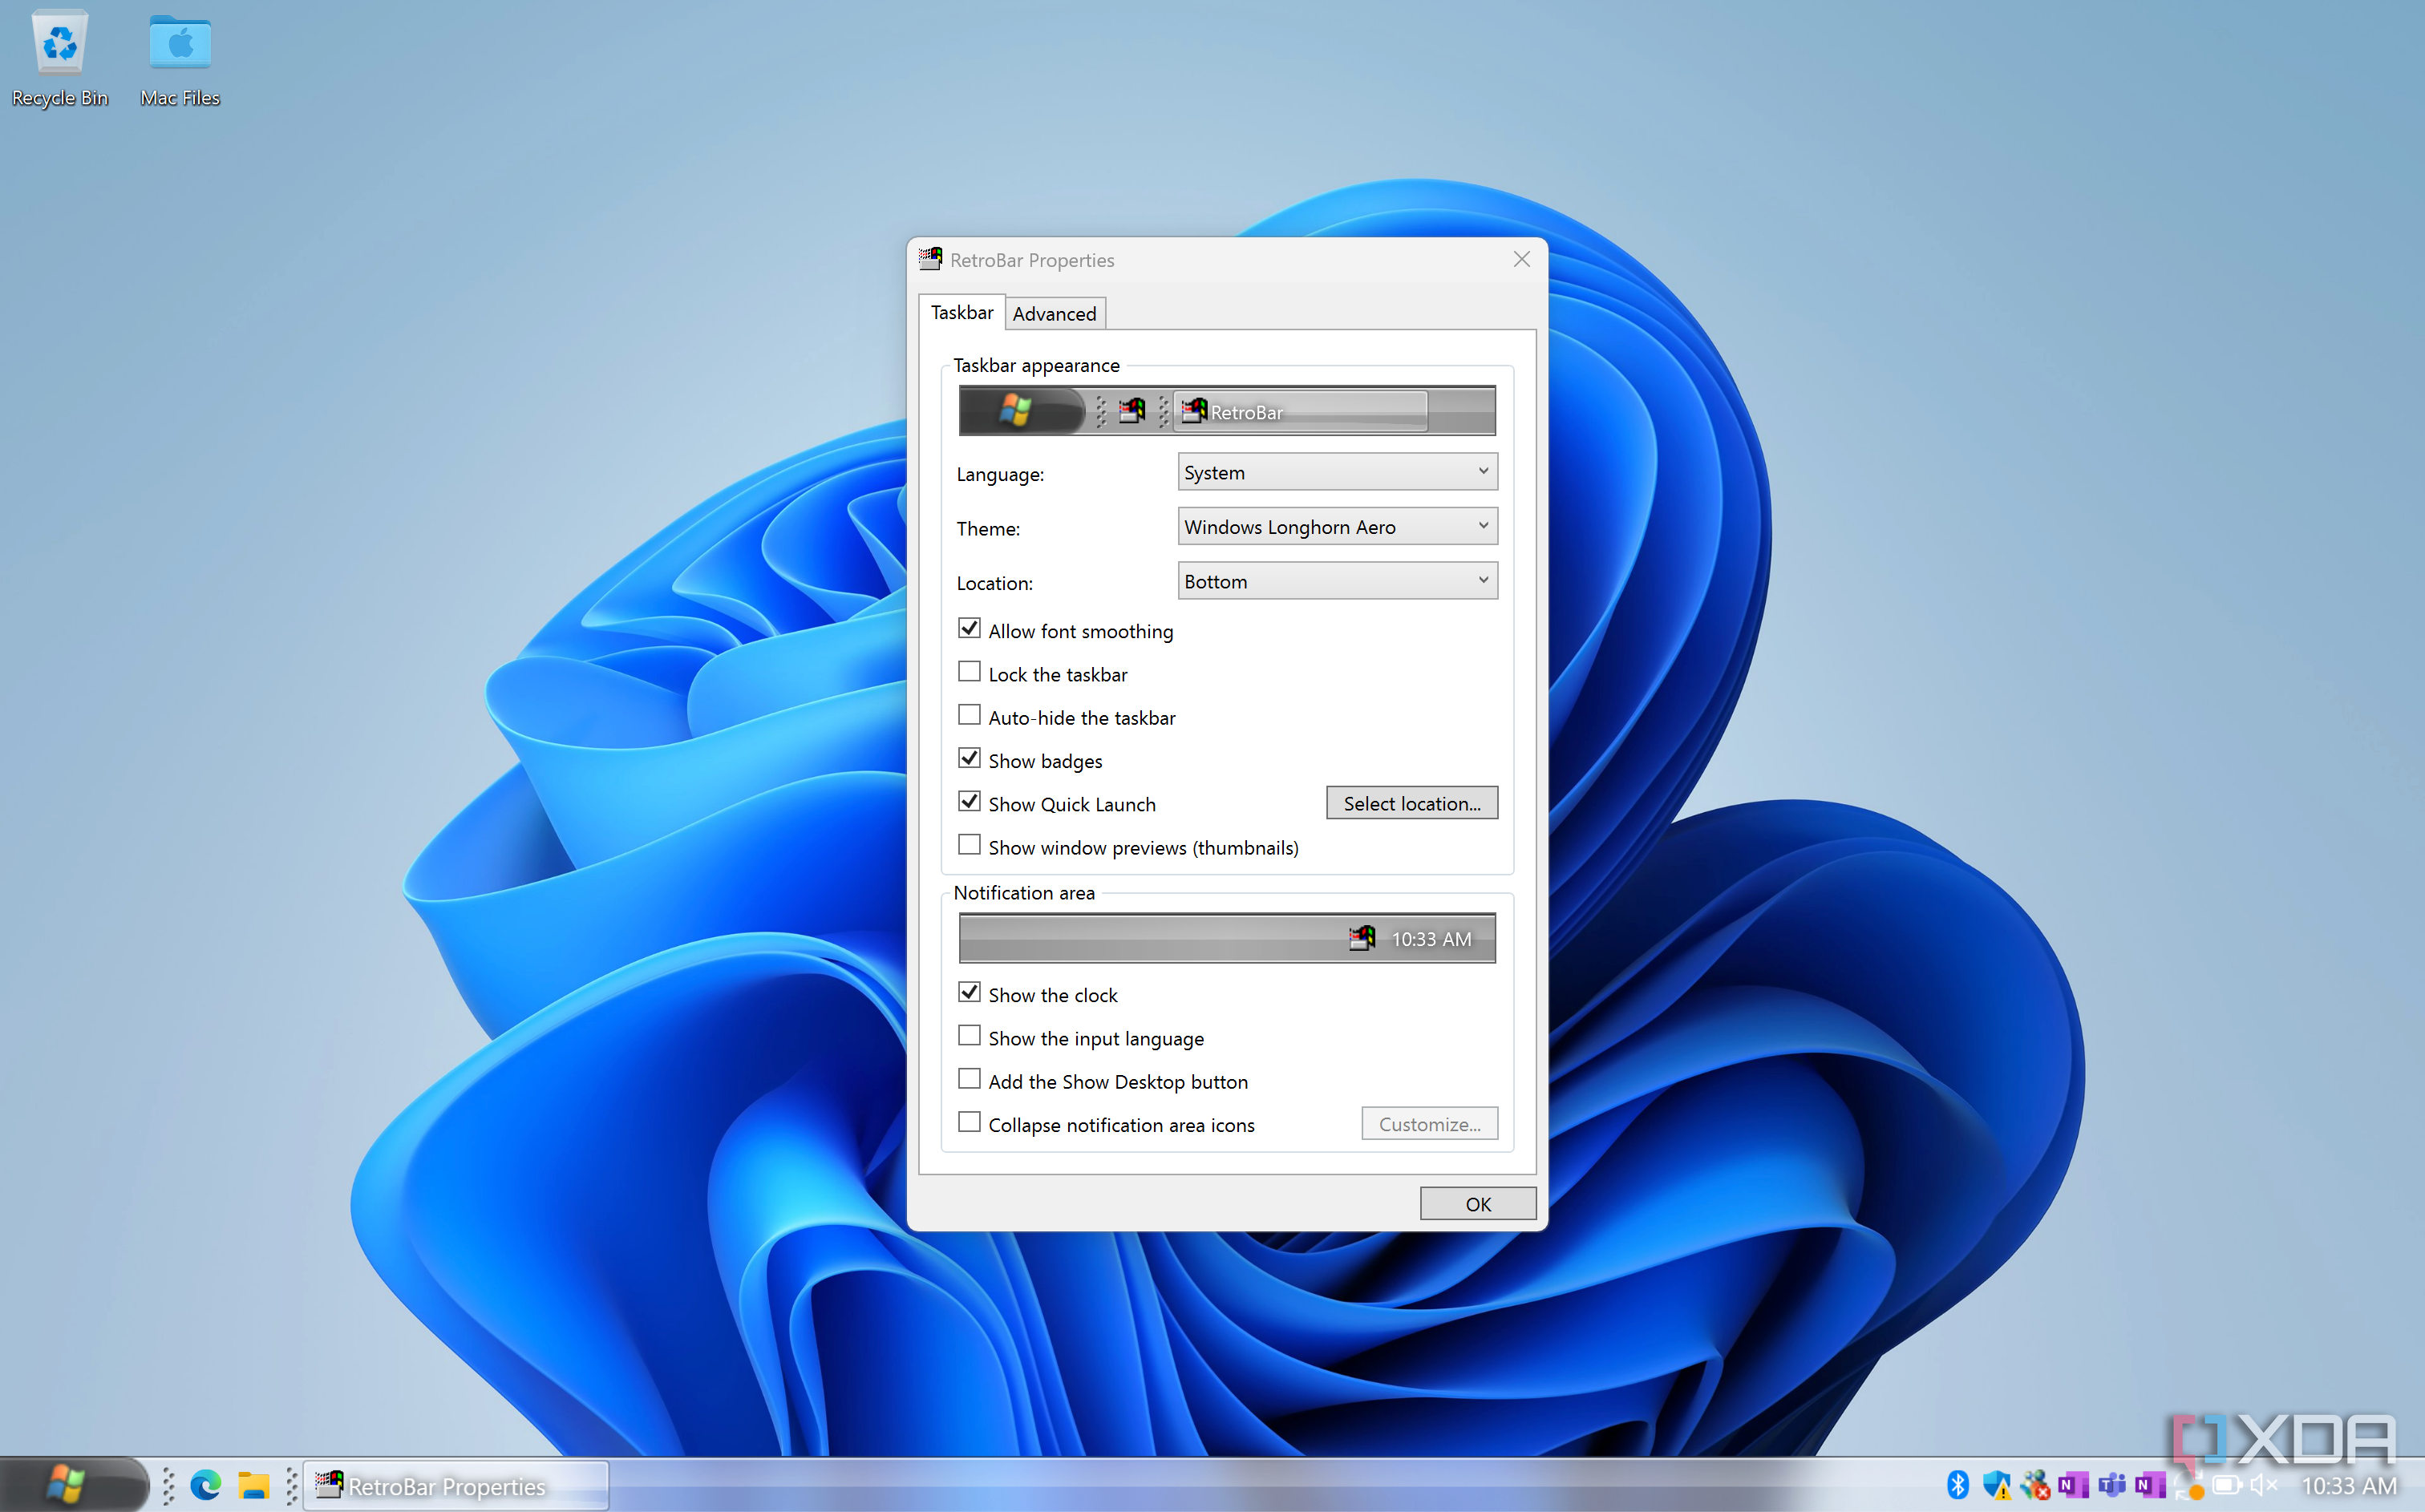Image resolution: width=2425 pixels, height=1512 pixels.
Task: Click the 10:33 AM clock in notification preview
Action: 1431,939
